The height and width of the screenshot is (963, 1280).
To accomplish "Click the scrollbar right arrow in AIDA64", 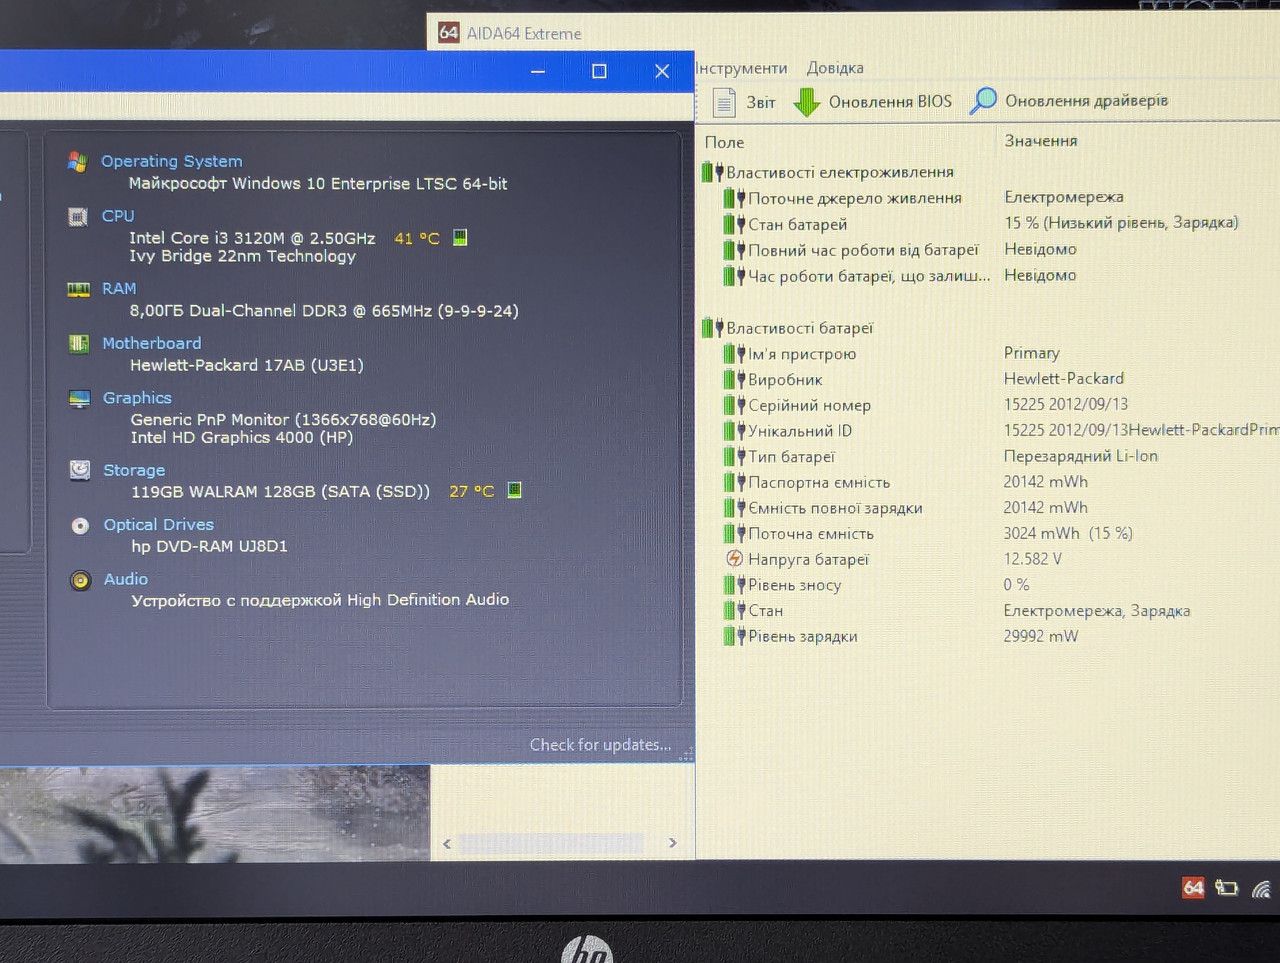I will tap(673, 843).
